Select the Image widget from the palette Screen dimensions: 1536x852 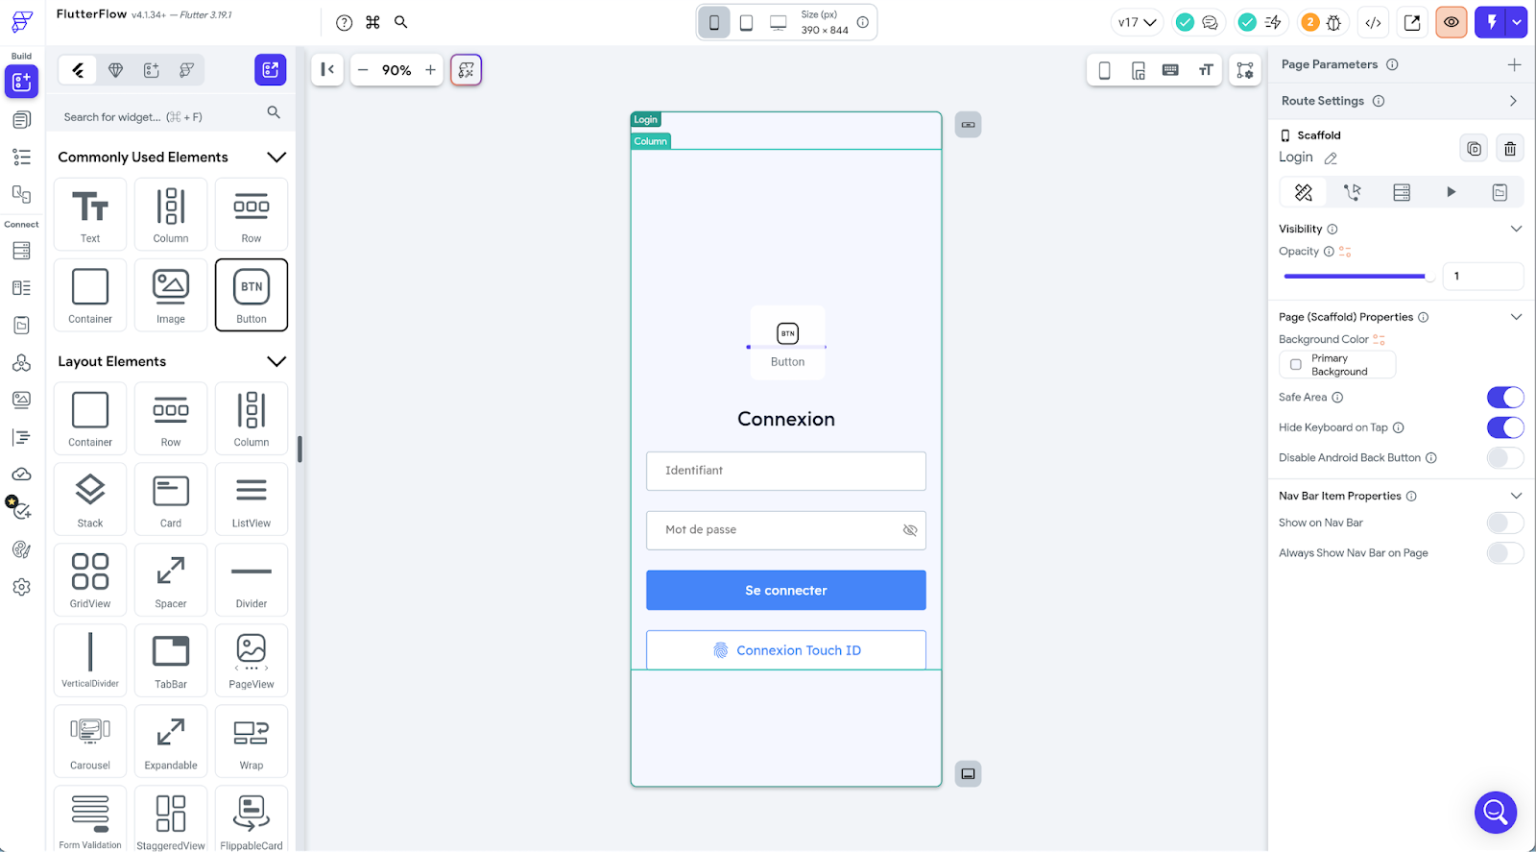pos(170,294)
